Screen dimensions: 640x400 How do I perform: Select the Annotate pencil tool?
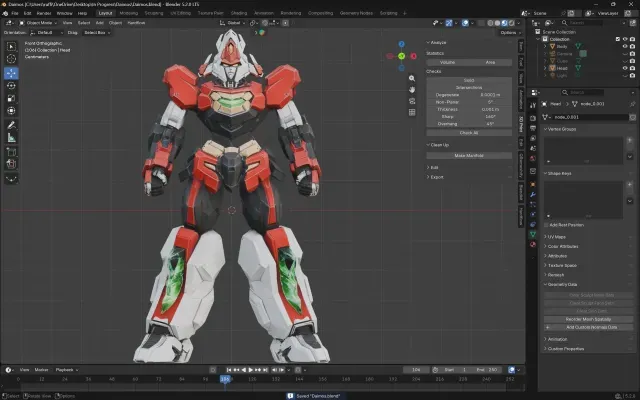pos(11,125)
